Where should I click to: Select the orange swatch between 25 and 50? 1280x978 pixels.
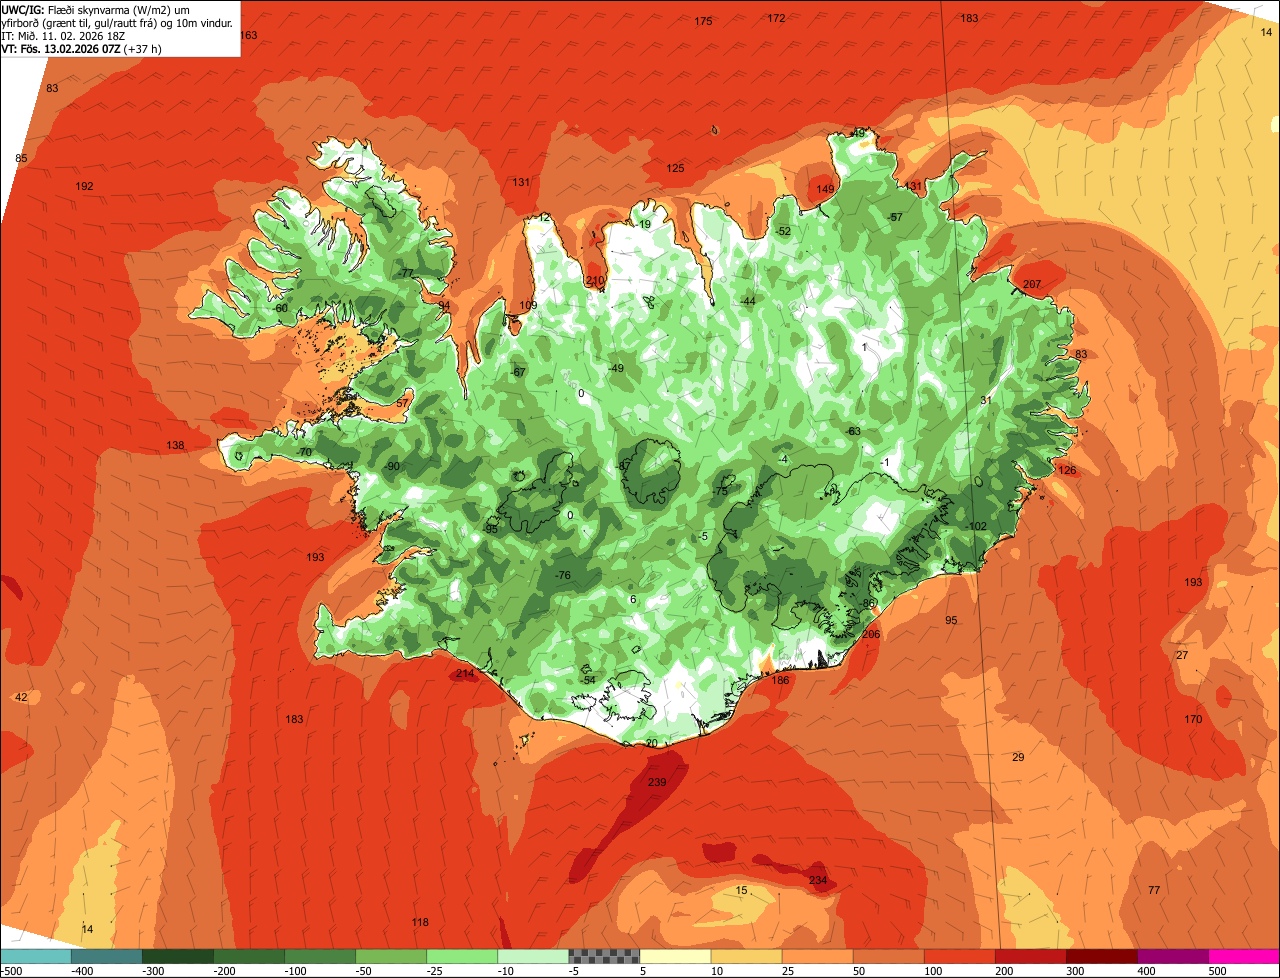pyautogui.click(x=818, y=956)
